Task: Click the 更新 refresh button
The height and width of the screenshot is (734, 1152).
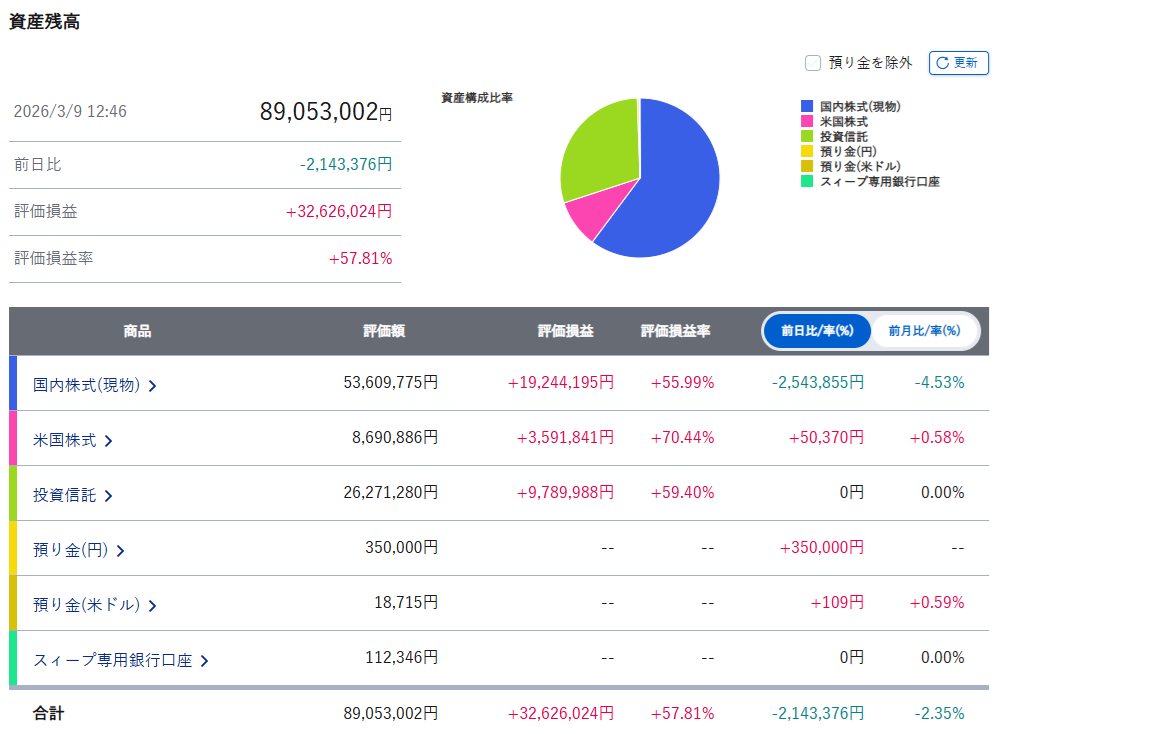Action: point(958,63)
